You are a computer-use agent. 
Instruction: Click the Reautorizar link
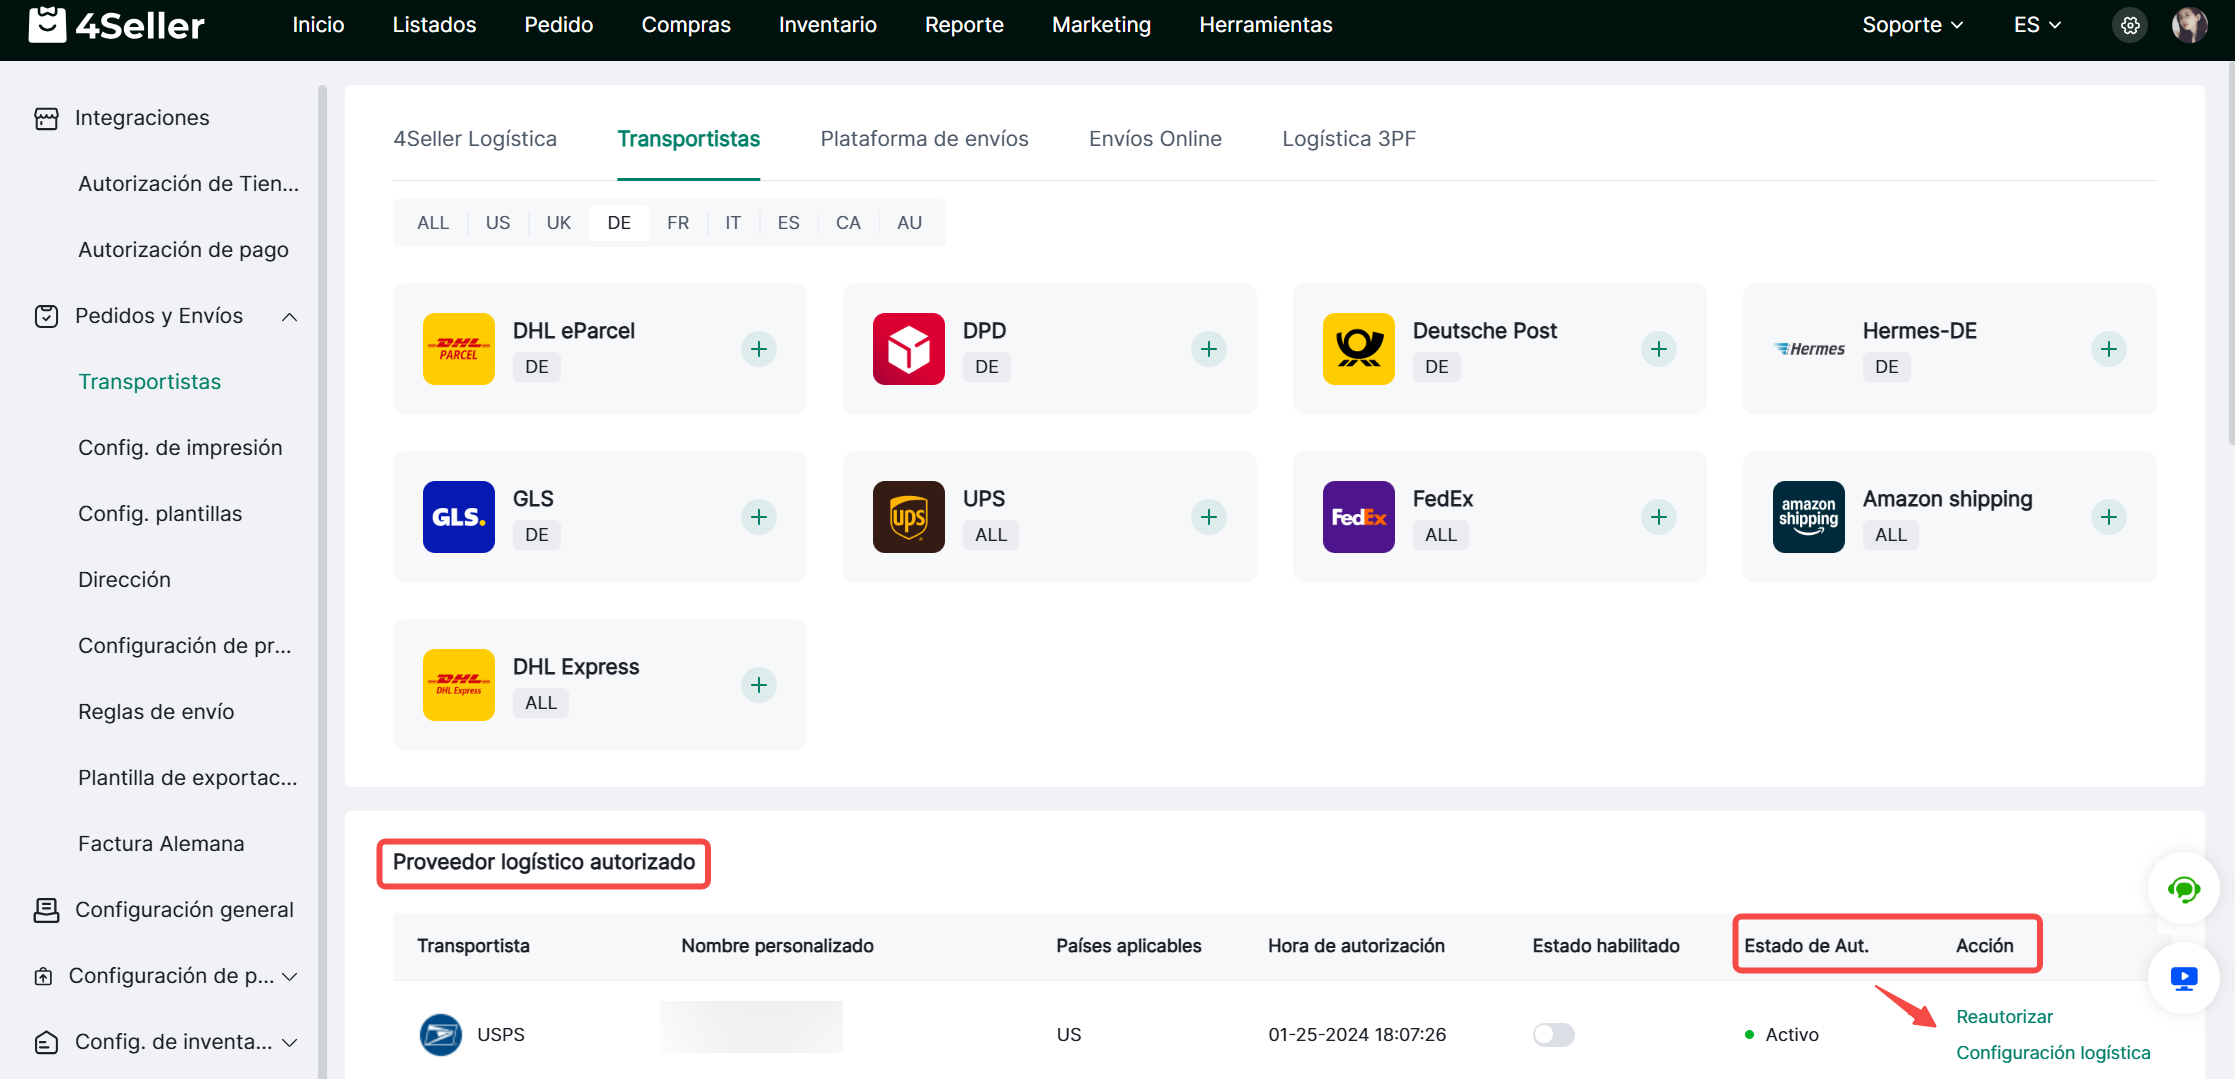[2004, 1016]
